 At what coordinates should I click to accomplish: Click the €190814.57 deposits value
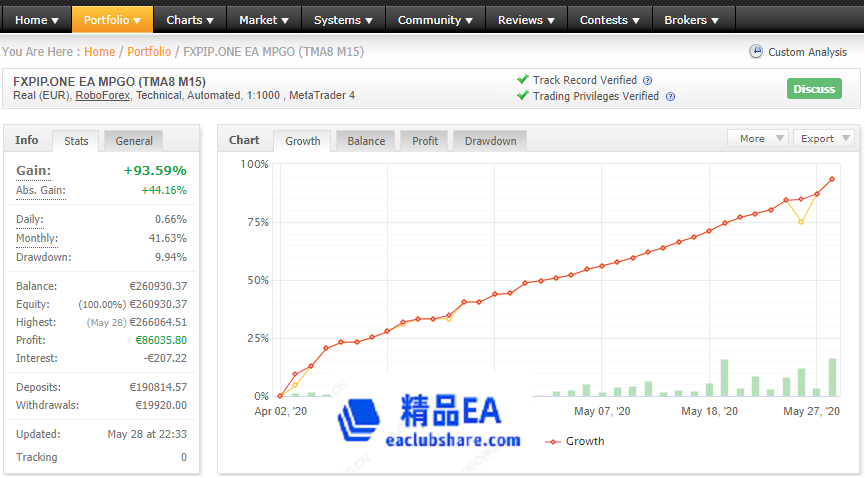pyautogui.click(x=158, y=387)
